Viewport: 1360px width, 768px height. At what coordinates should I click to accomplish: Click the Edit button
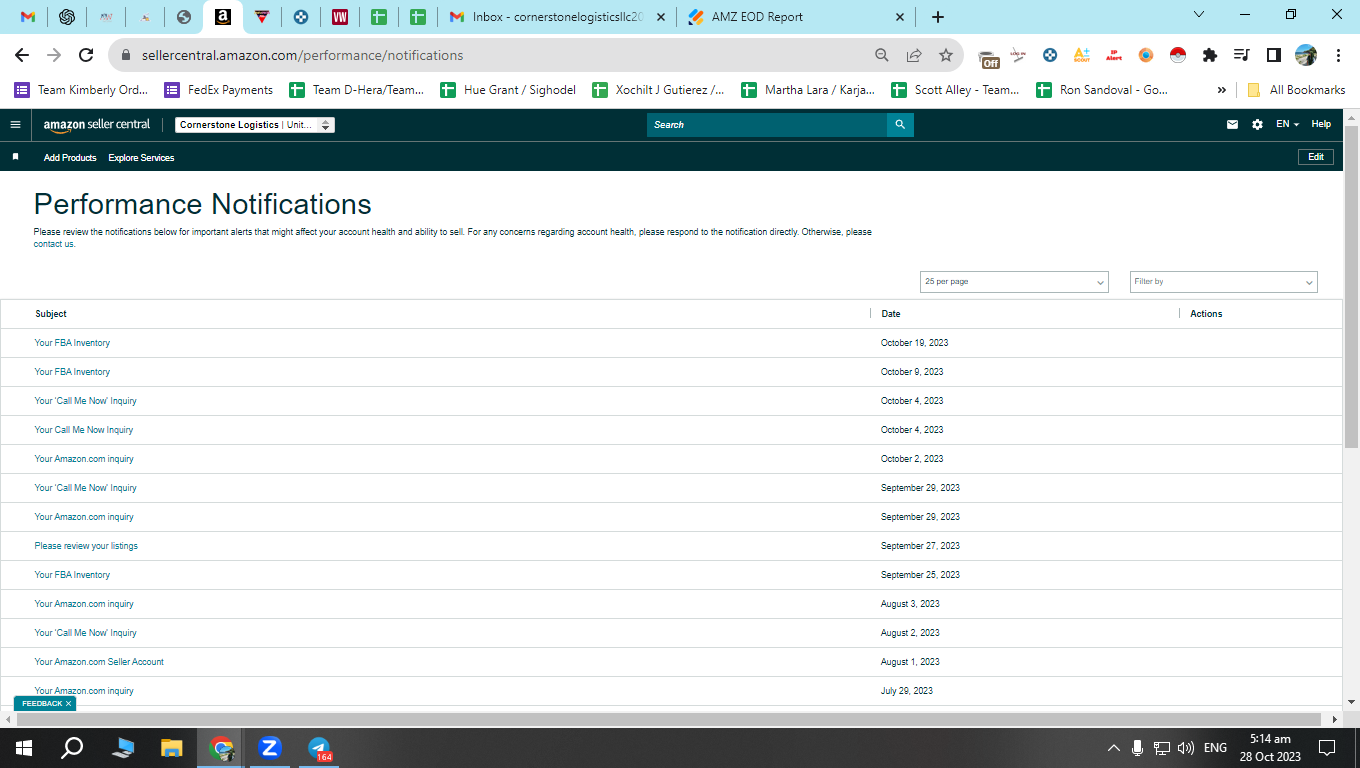[x=1316, y=157]
